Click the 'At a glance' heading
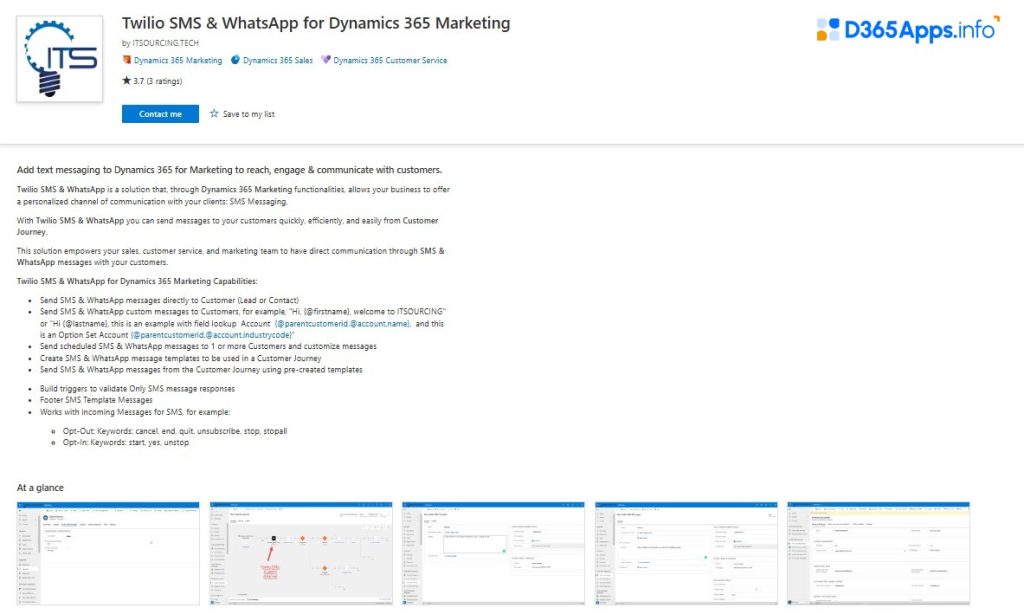 tap(40, 488)
